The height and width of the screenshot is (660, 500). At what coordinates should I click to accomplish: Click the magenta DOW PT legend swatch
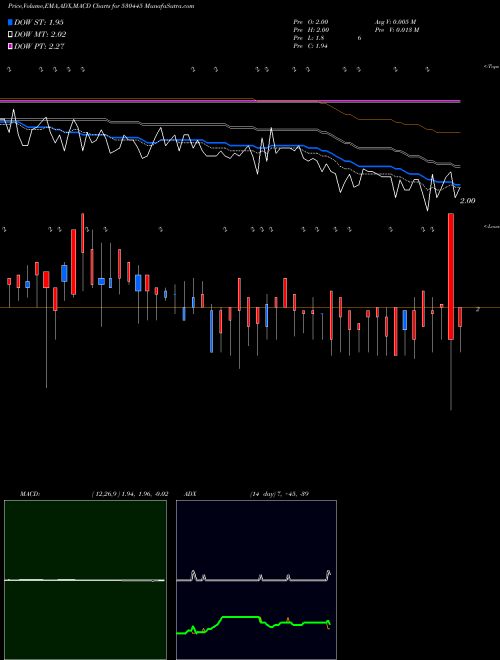[10, 46]
